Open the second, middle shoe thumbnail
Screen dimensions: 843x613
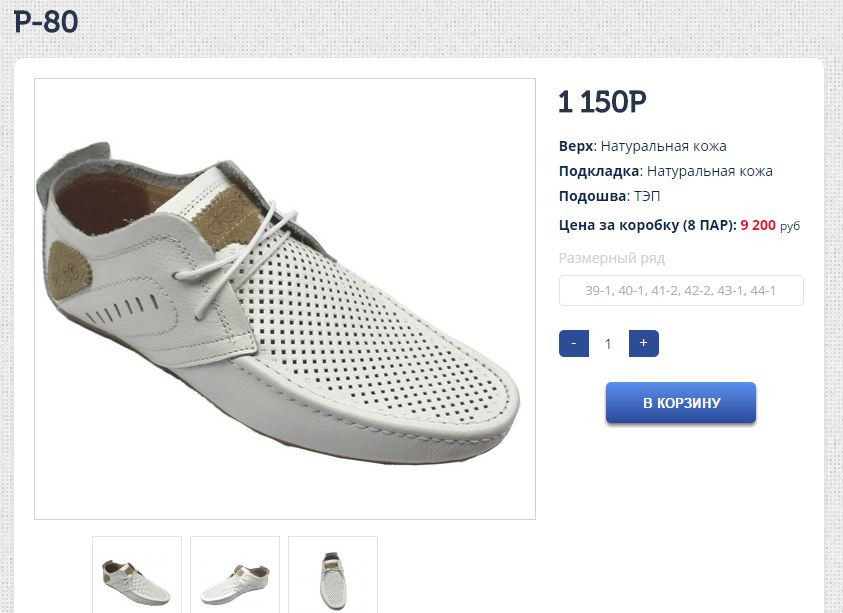(x=235, y=576)
